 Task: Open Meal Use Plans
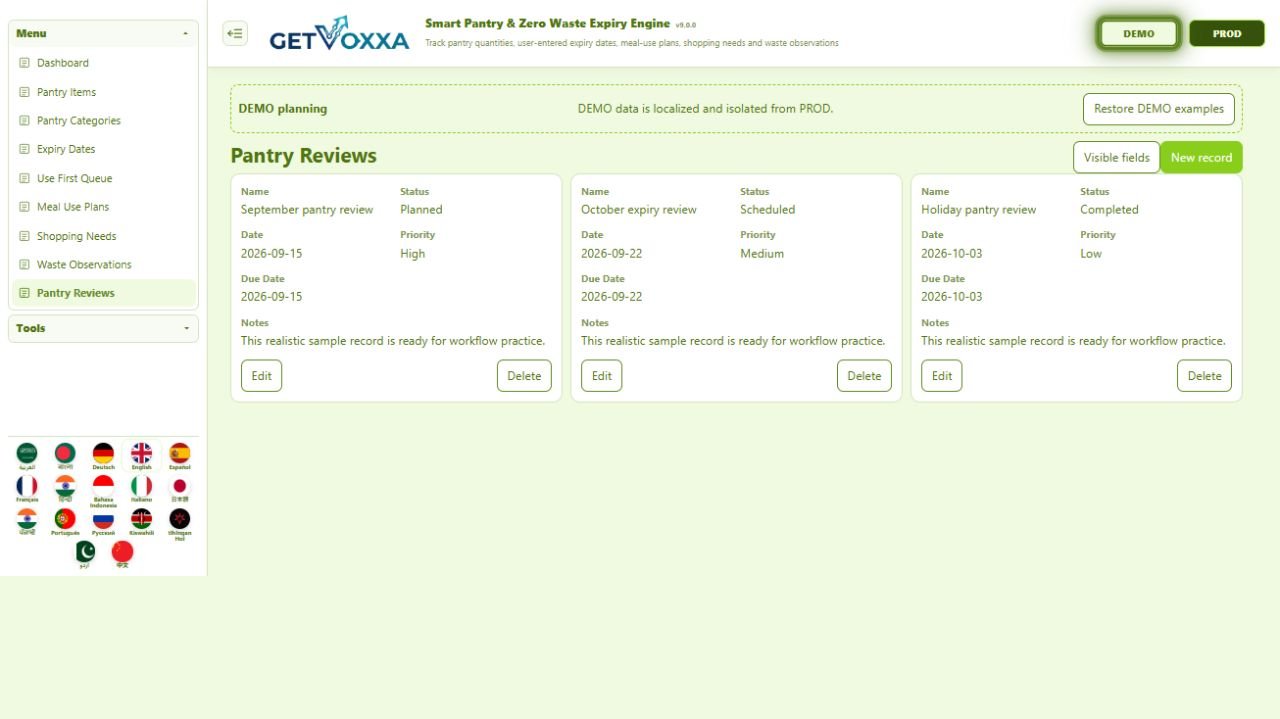click(103, 207)
